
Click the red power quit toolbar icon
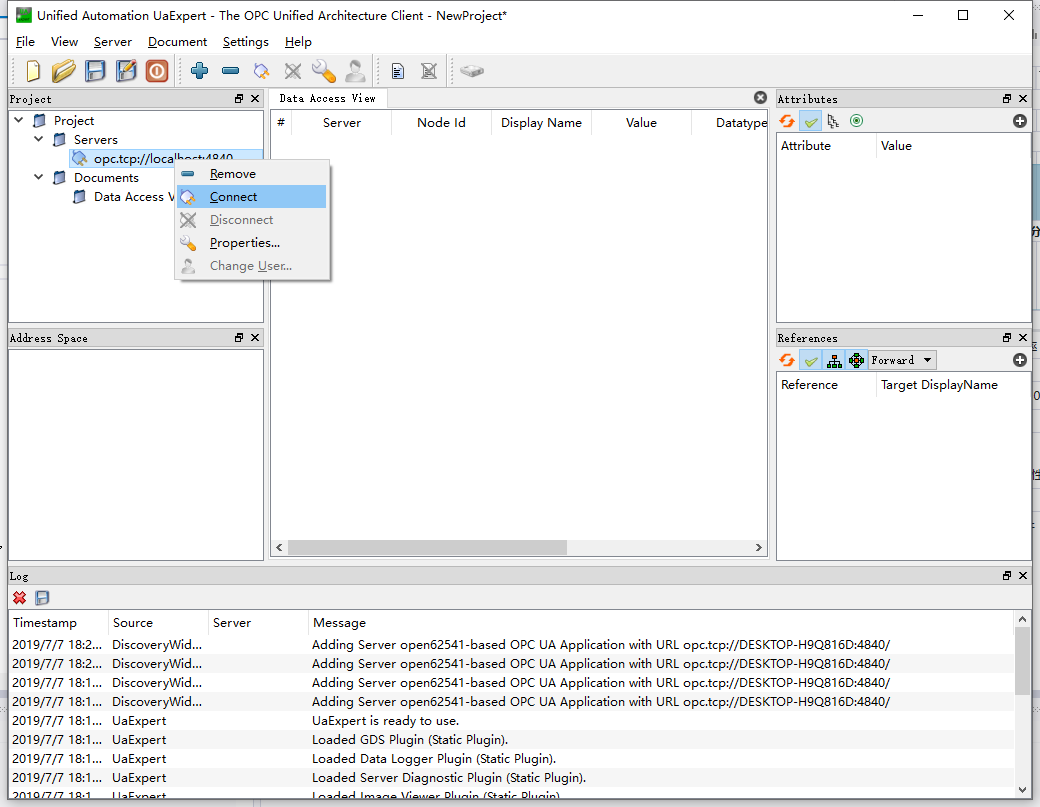pos(157,71)
